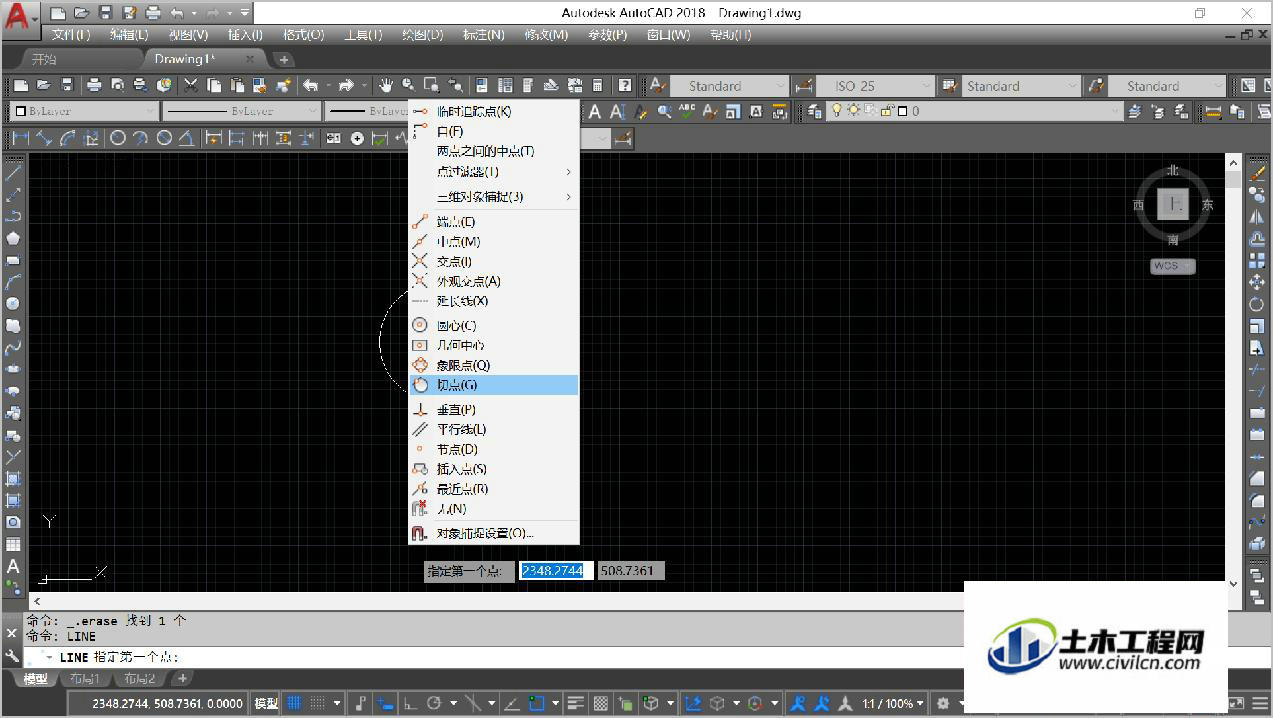
Task: Open the annotation scale 1:1 / 100% dropdown
Action: (x=893, y=704)
